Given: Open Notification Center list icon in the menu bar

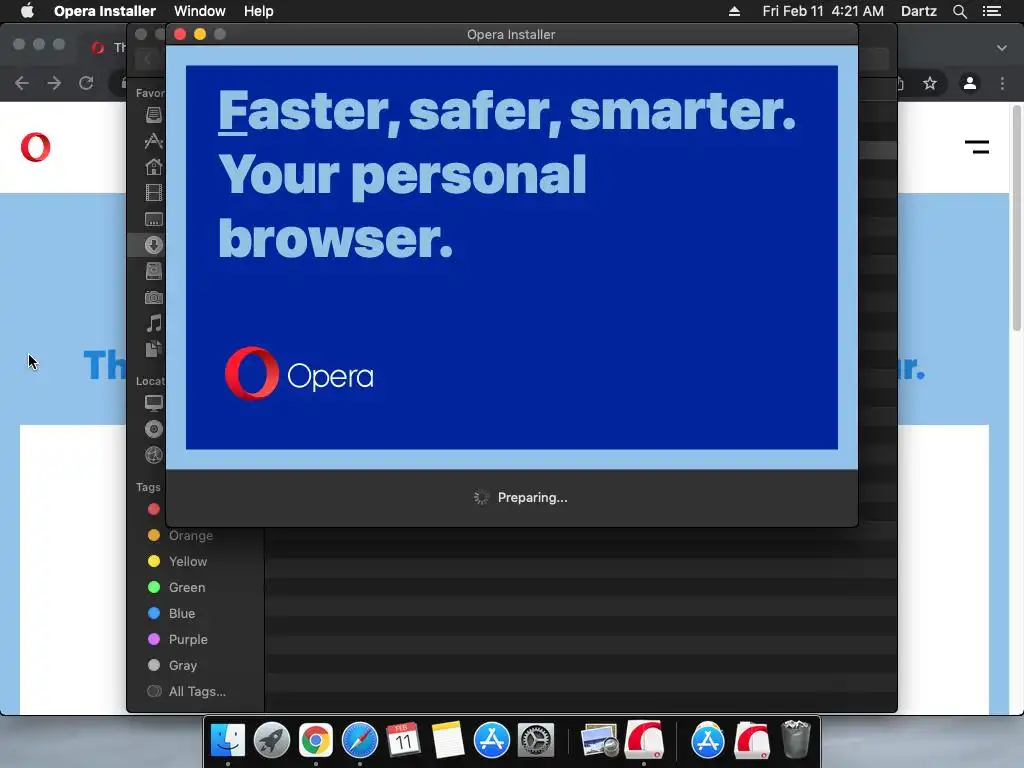Looking at the screenshot, I should [x=992, y=11].
